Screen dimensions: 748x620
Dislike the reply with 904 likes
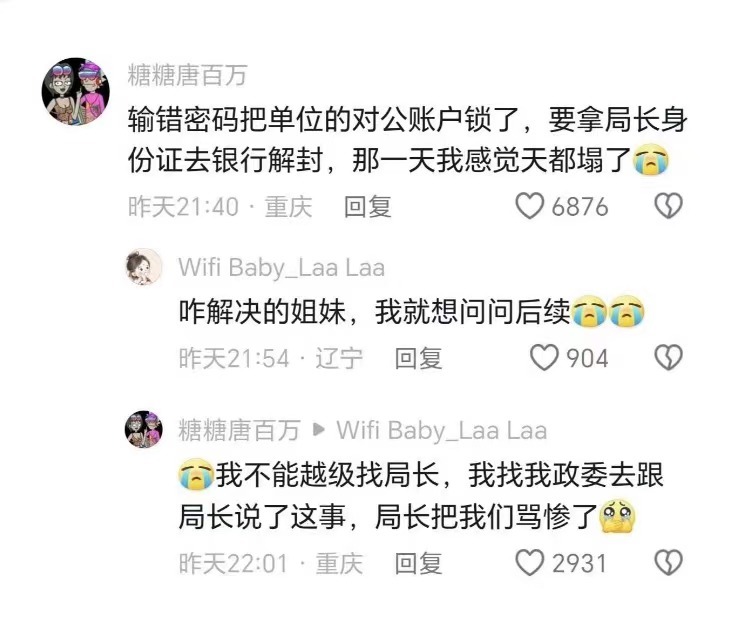[x=668, y=358]
